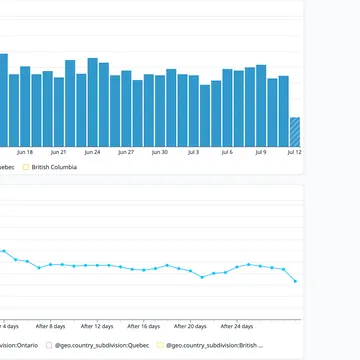Select the bar above the Jul 6 label
This screenshot has height=360, width=360.
pyautogui.click(x=227, y=108)
